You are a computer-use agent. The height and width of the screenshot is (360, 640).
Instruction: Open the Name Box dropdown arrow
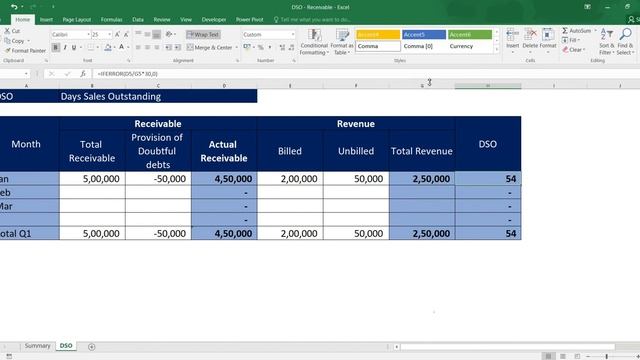(x=27, y=74)
